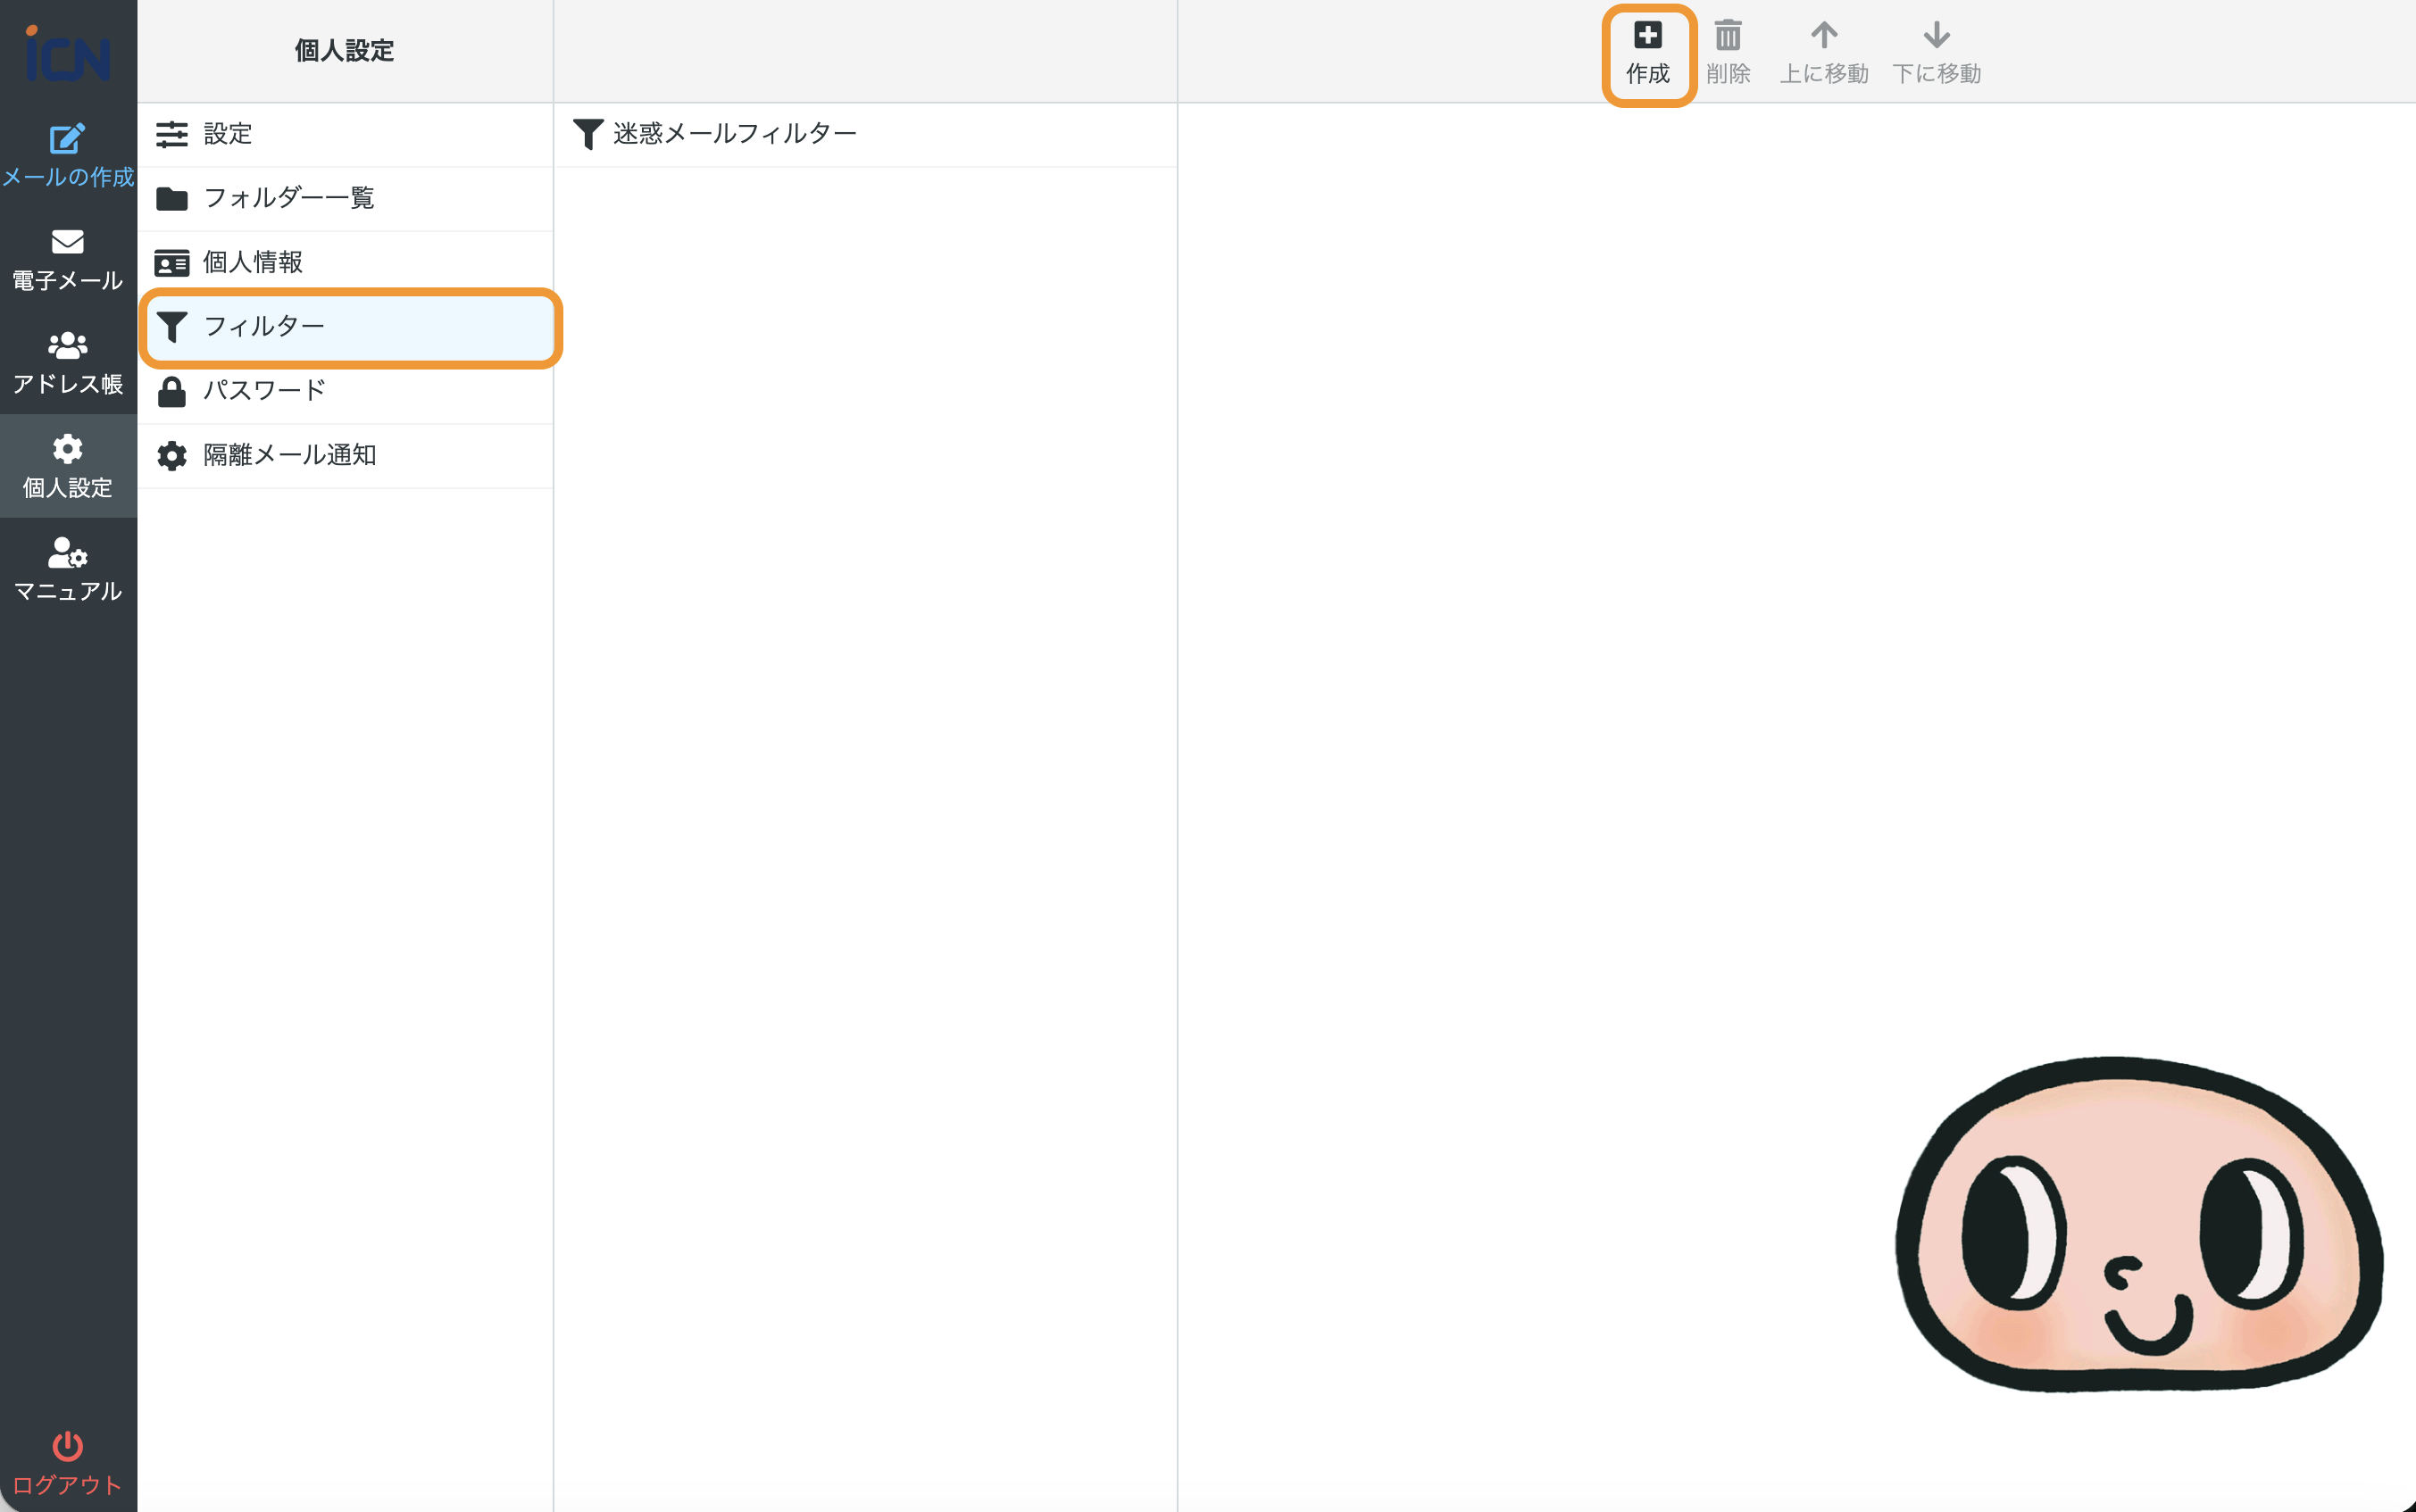Select 個人設定 gear in sidebar
Viewport: 2416px width, 1512px height.
[x=67, y=449]
